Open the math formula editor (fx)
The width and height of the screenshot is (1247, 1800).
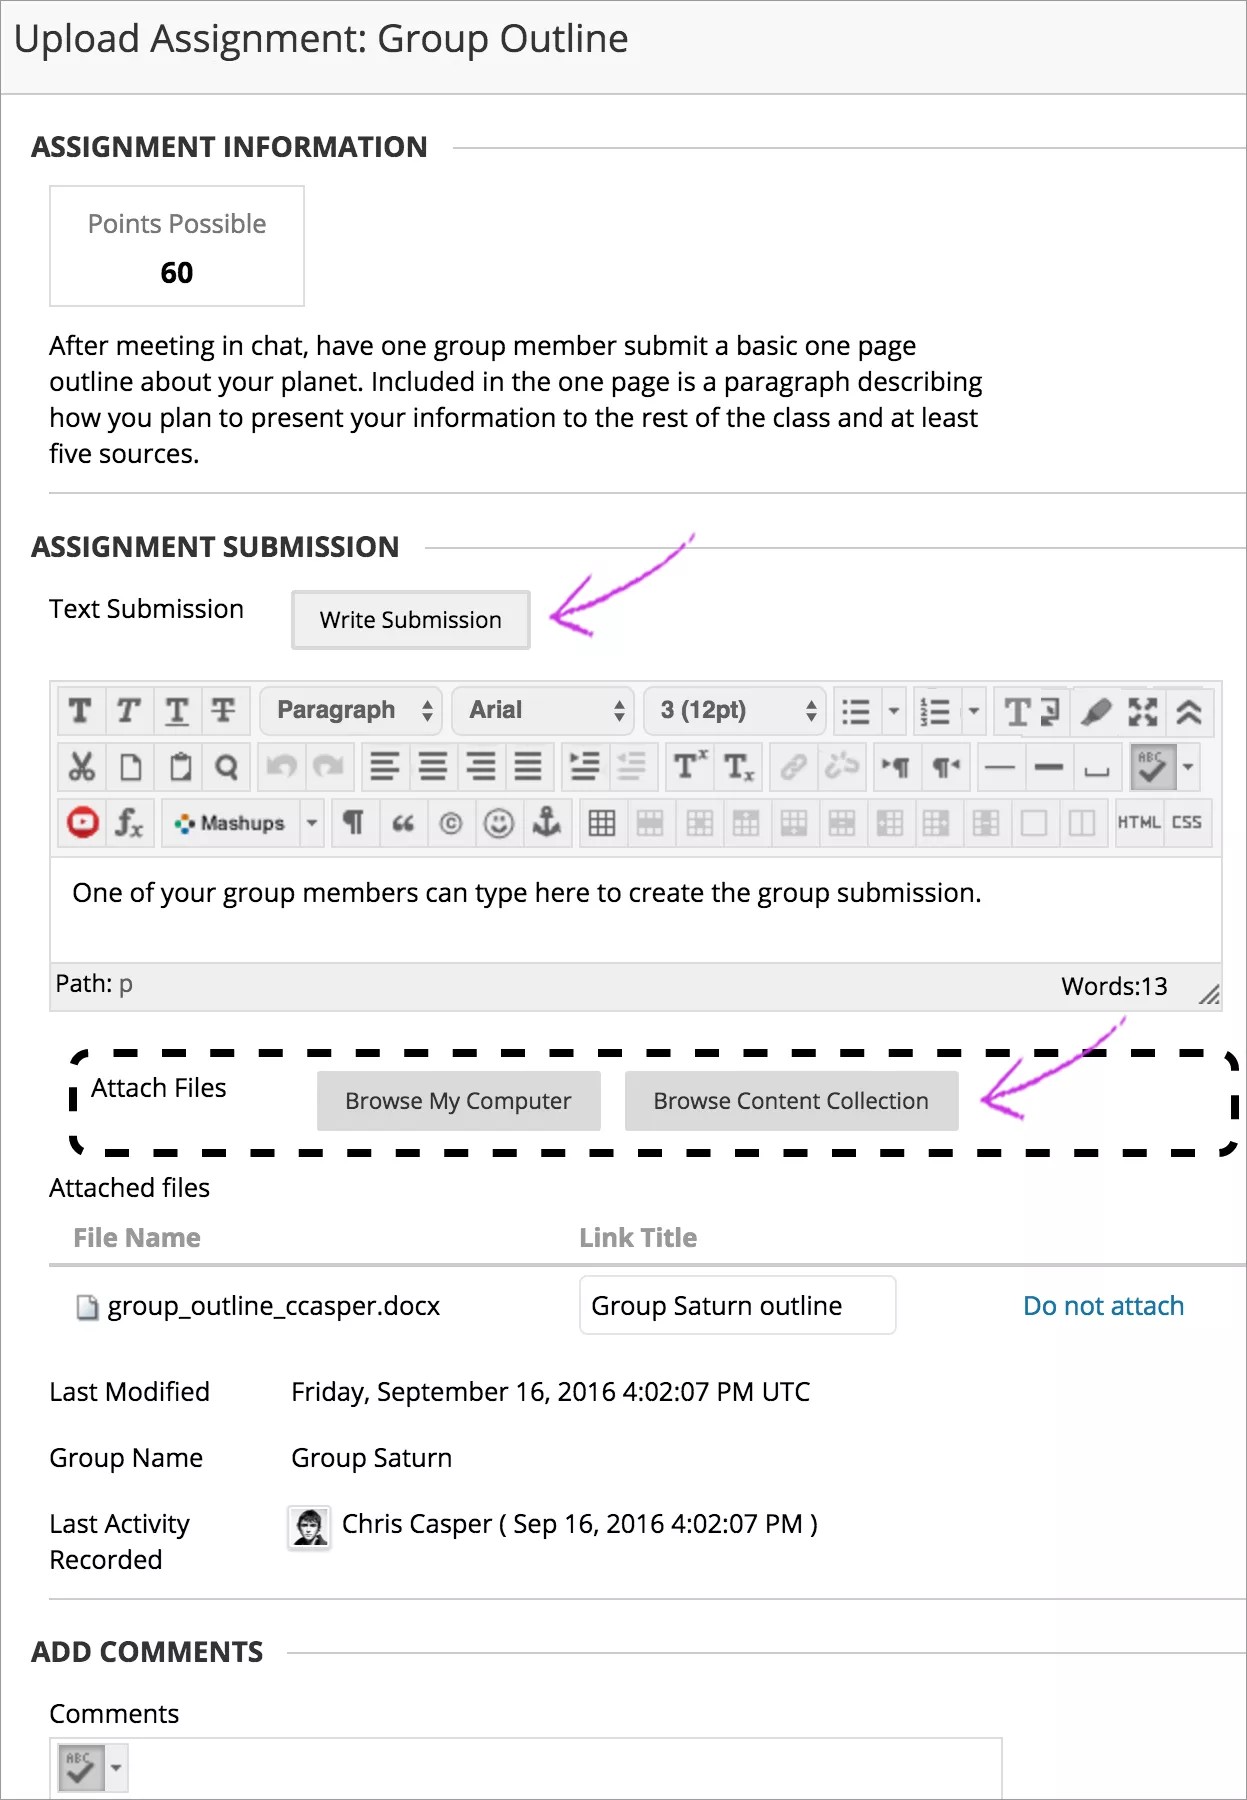tap(129, 823)
